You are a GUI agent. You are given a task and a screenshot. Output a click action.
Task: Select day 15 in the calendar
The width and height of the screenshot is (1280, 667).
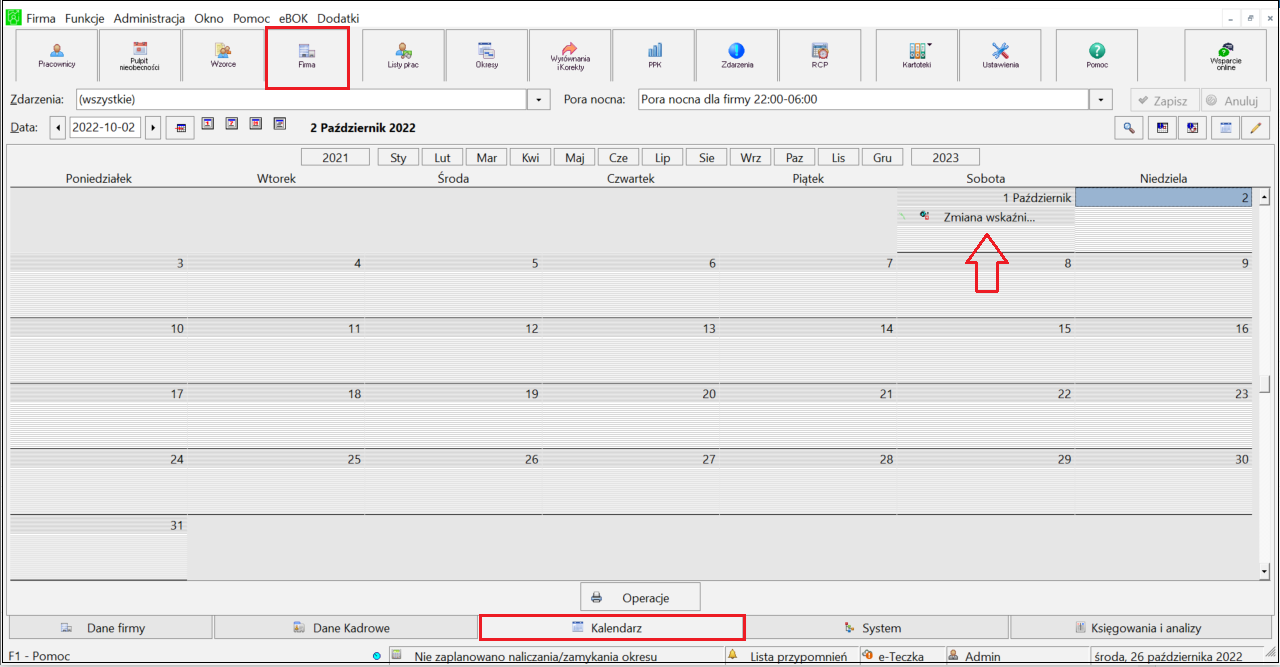[x=986, y=349]
